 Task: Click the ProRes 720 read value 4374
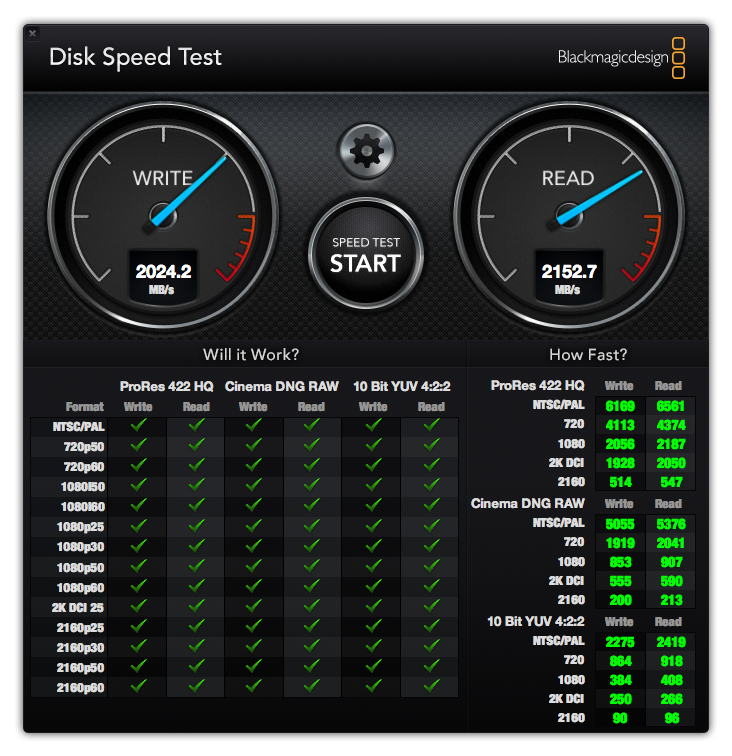[x=671, y=425]
